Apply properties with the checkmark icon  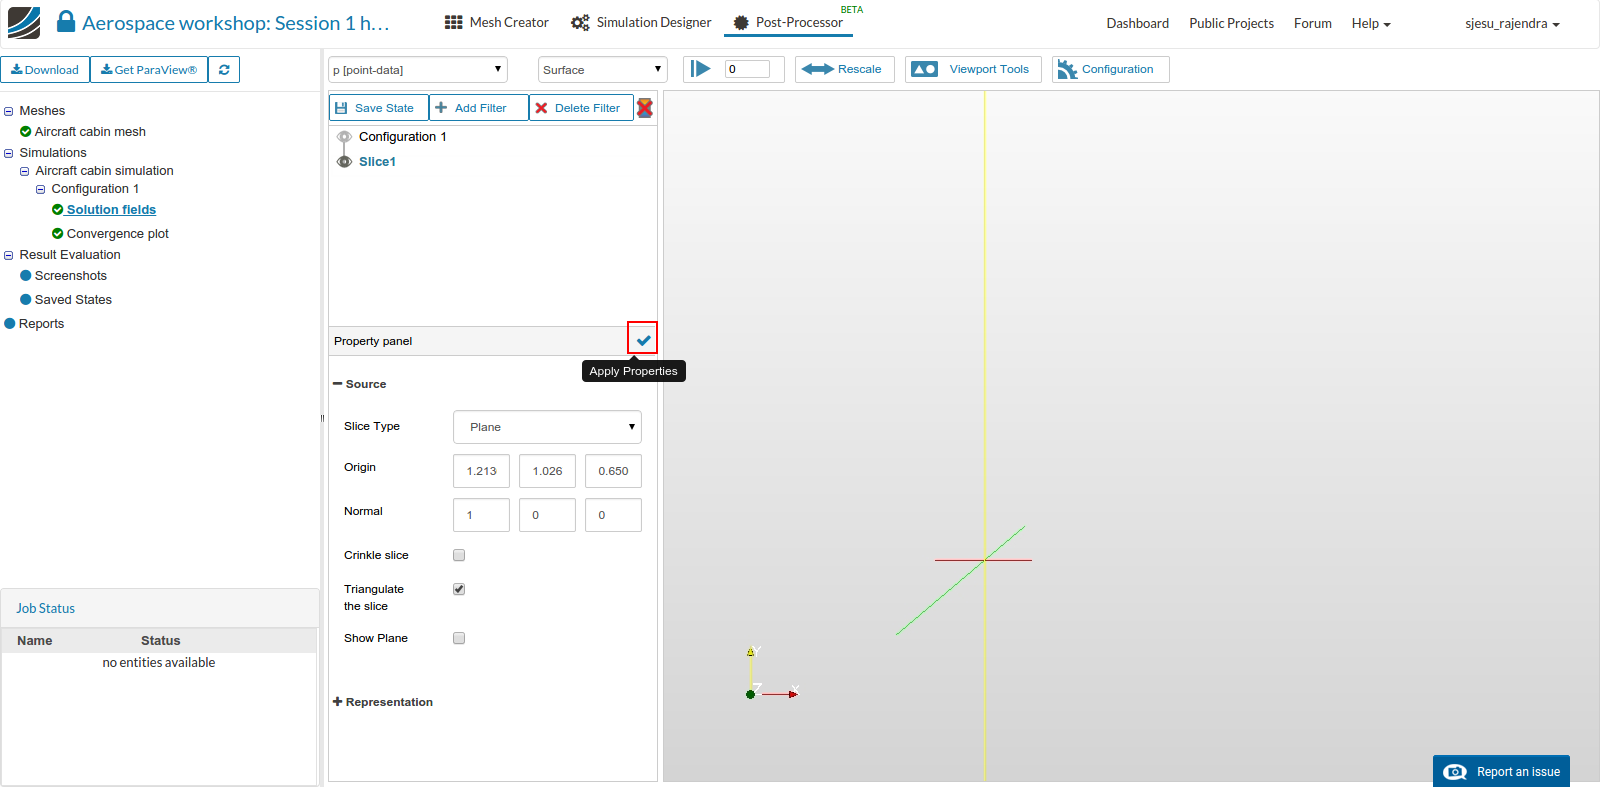(x=643, y=340)
